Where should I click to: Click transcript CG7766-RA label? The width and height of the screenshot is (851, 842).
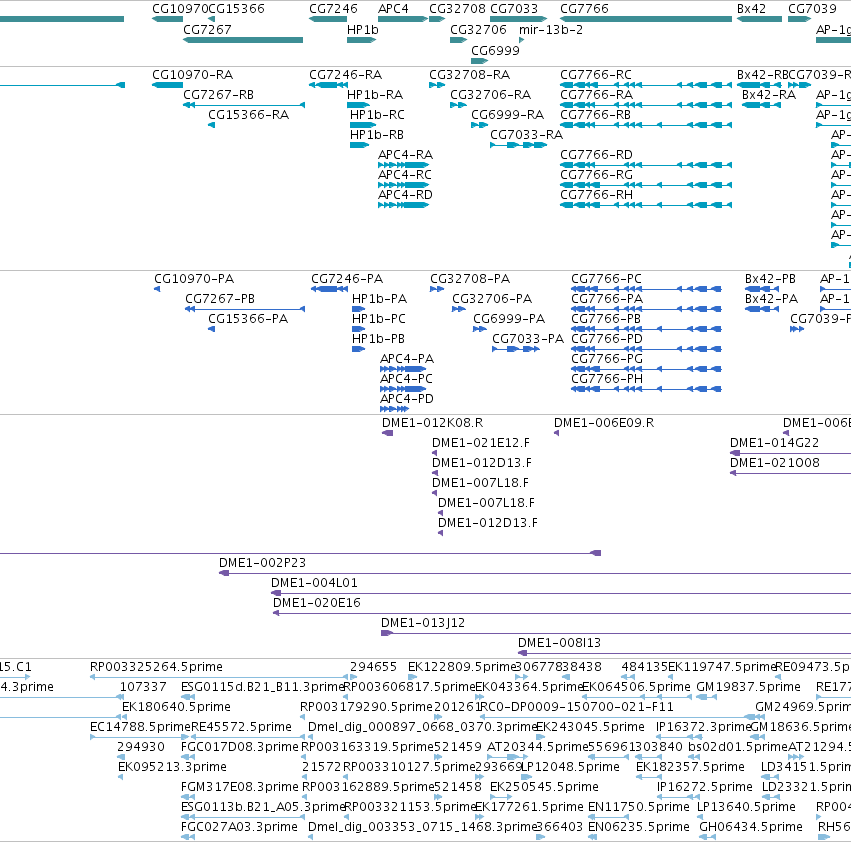pos(596,94)
